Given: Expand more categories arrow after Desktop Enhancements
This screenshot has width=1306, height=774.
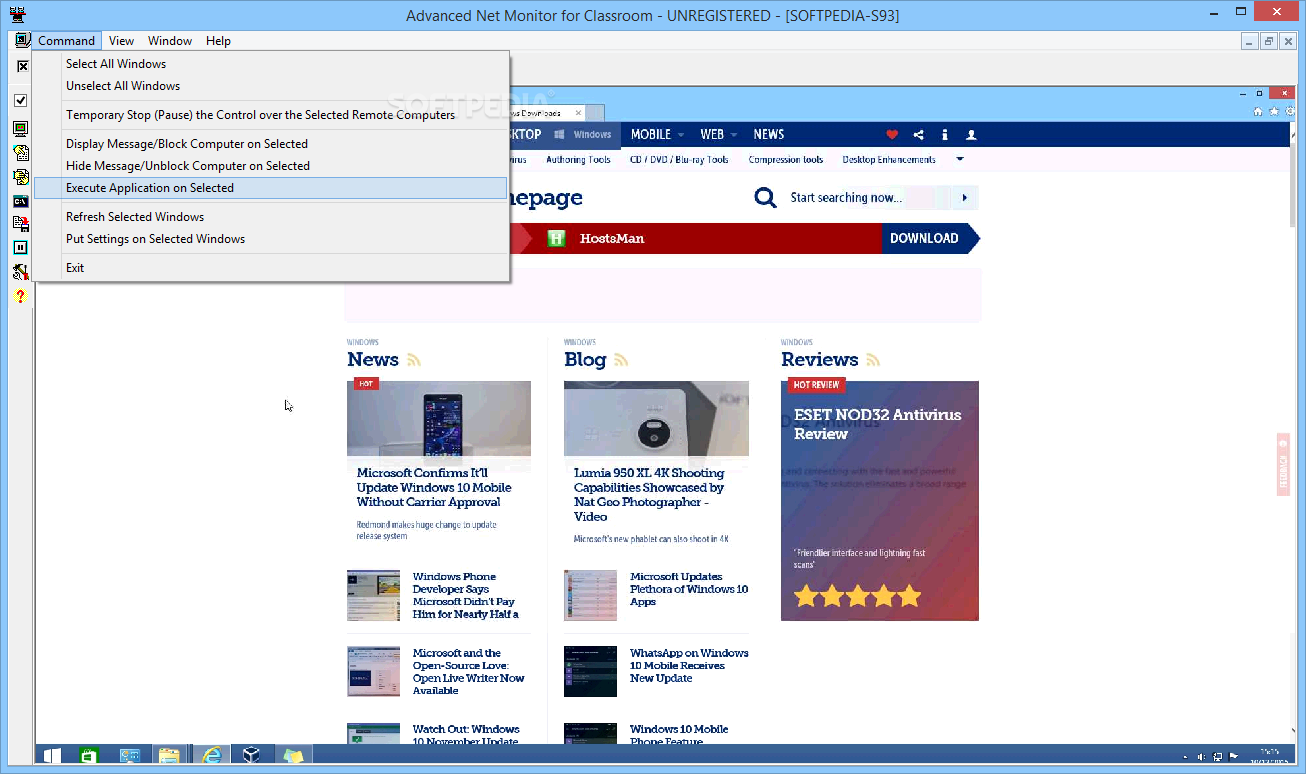Looking at the screenshot, I should (960, 160).
